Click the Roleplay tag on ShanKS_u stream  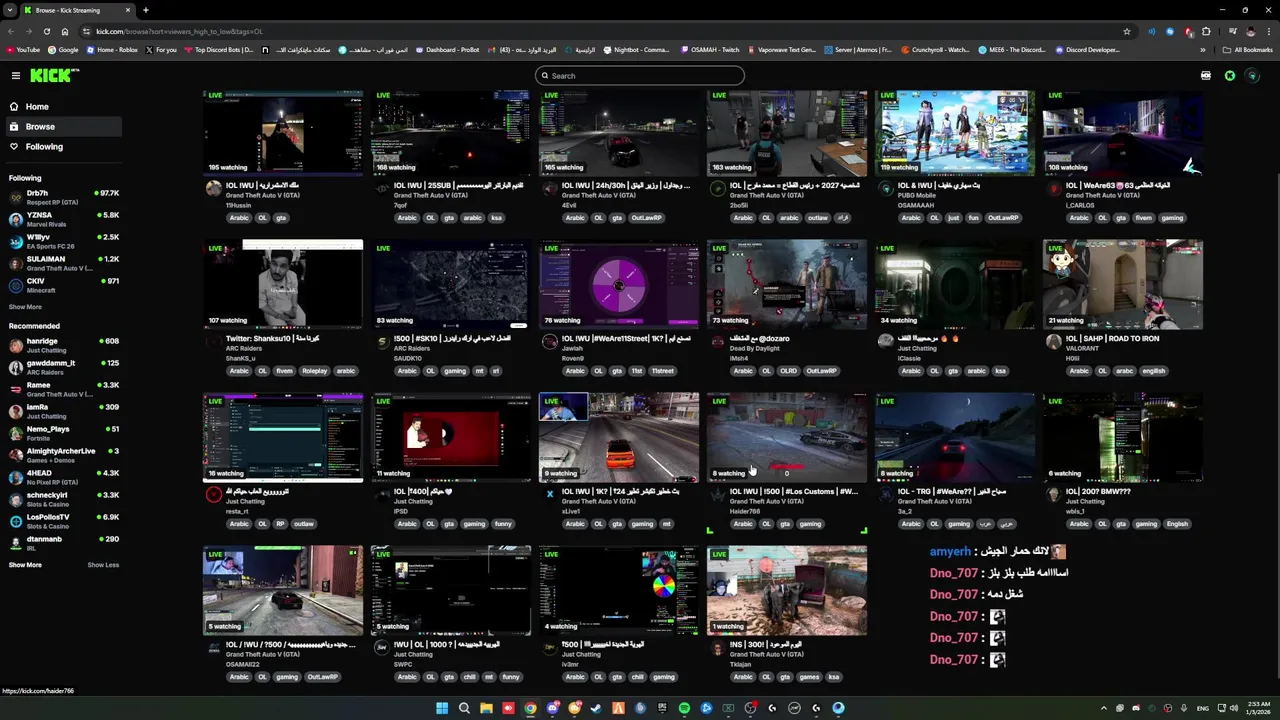pos(315,371)
